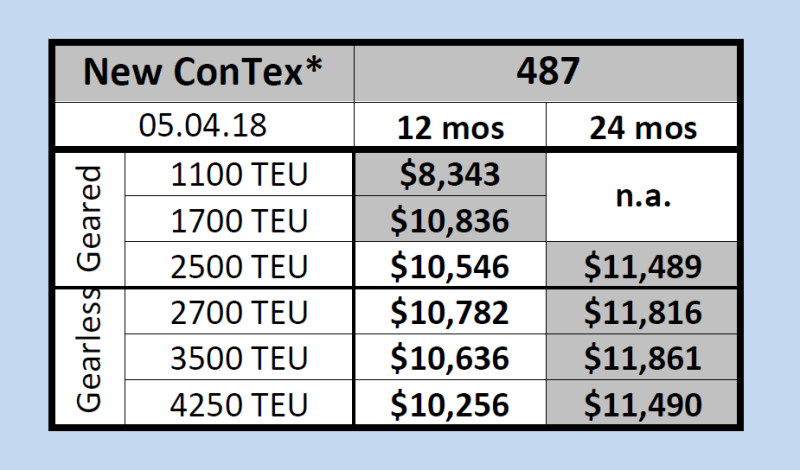Screen dimensions: 800x470
Task: Click the $11,816 rate cell
Action: coord(645,315)
